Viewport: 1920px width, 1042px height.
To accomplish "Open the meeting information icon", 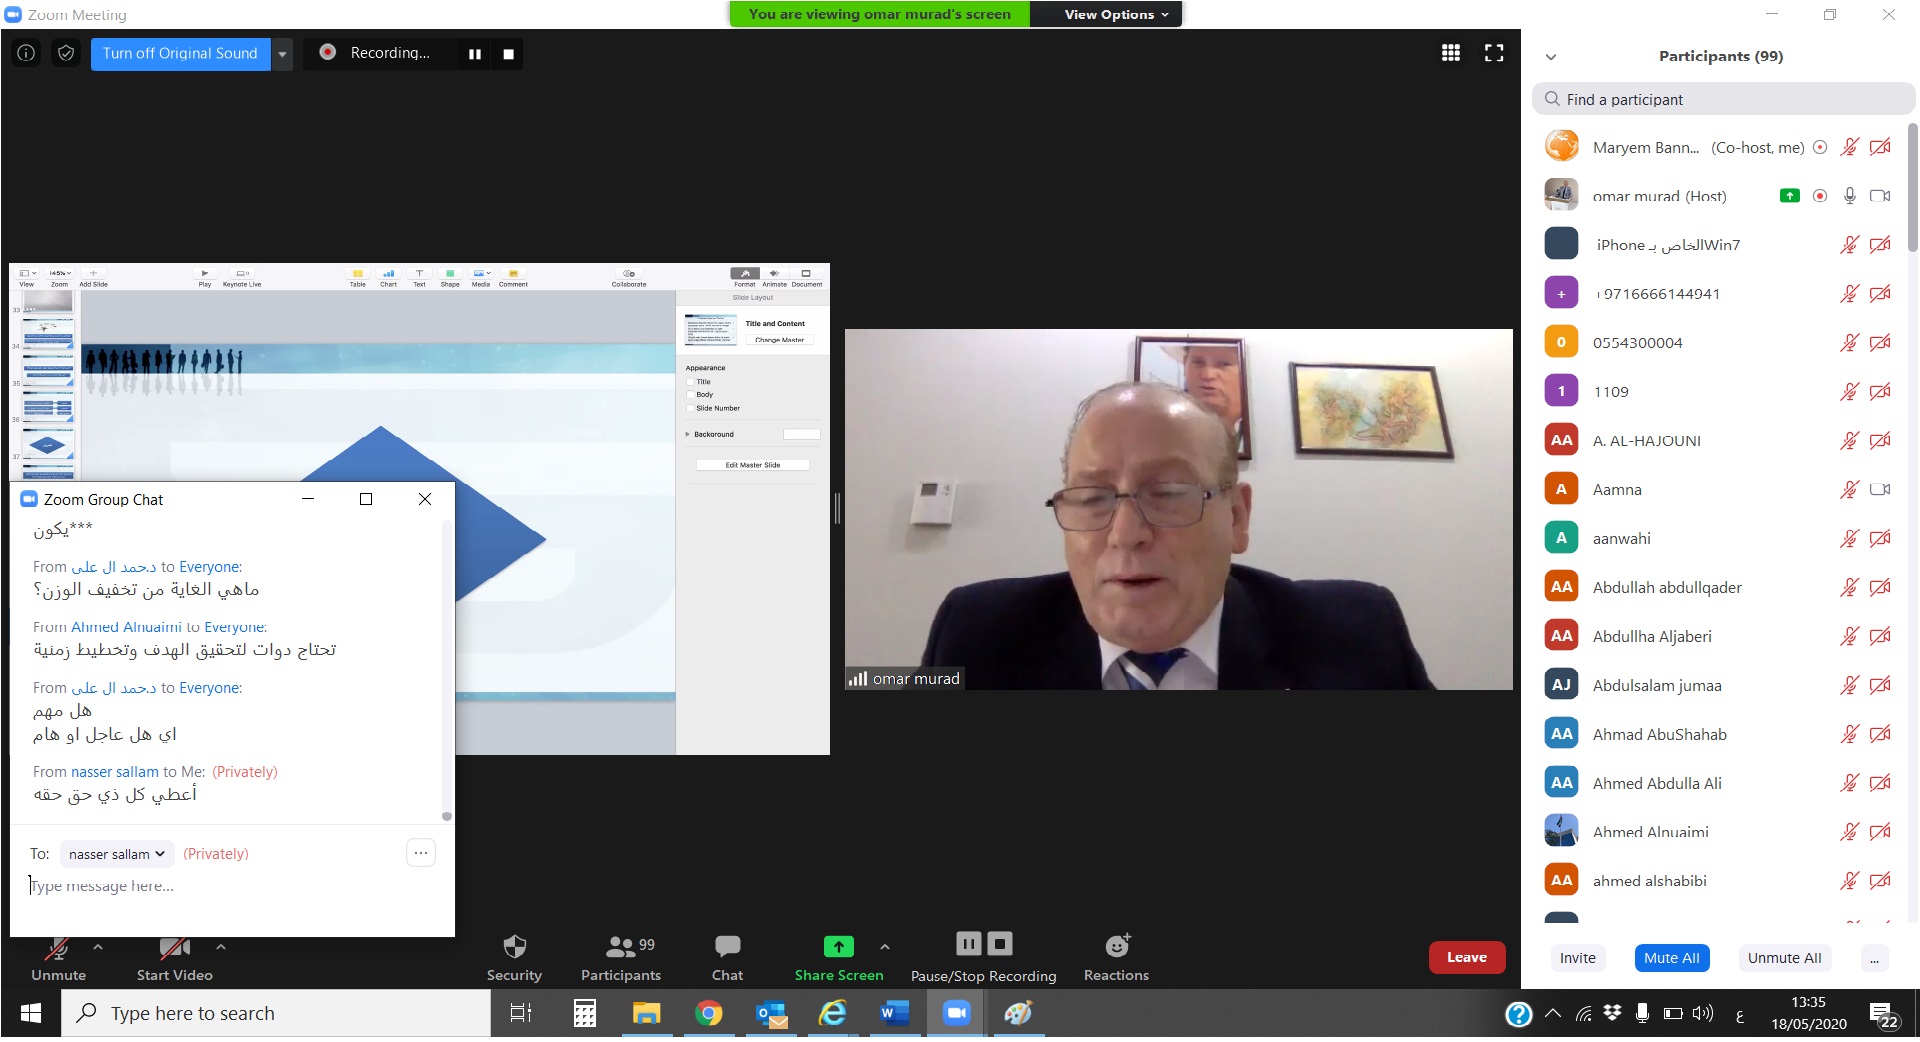I will coord(26,53).
